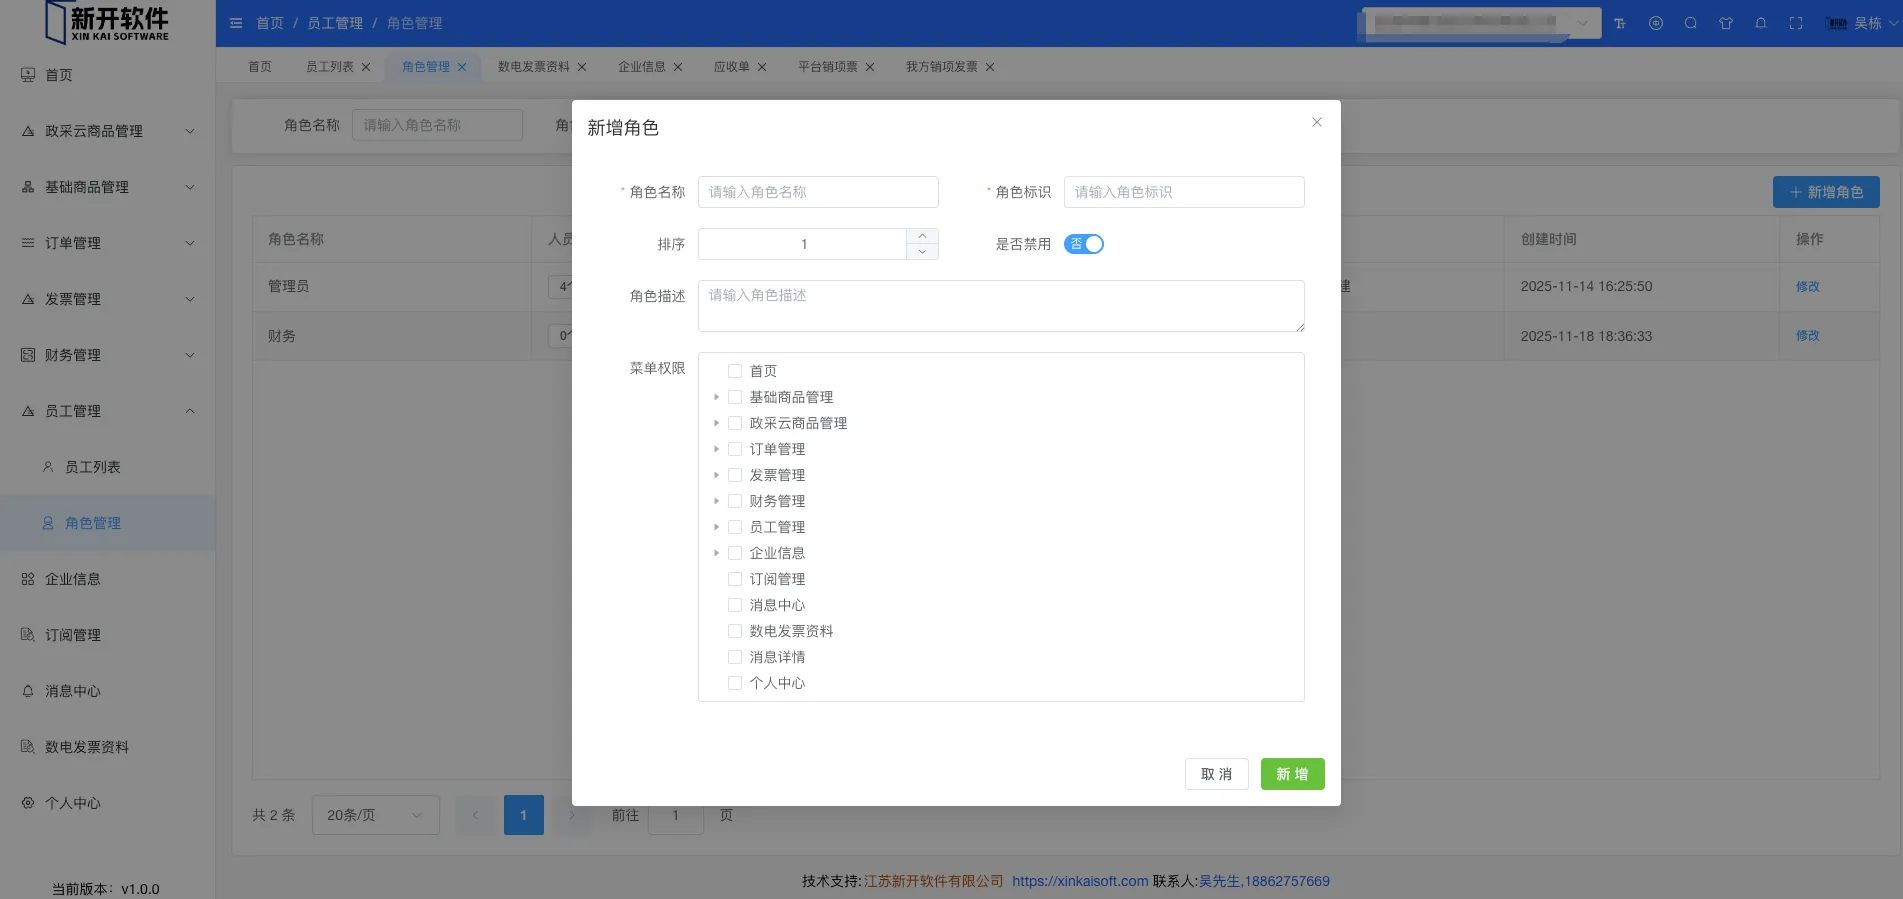Close the 新增角色 dialog with X icon
This screenshot has width=1903, height=899.
[x=1316, y=122]
